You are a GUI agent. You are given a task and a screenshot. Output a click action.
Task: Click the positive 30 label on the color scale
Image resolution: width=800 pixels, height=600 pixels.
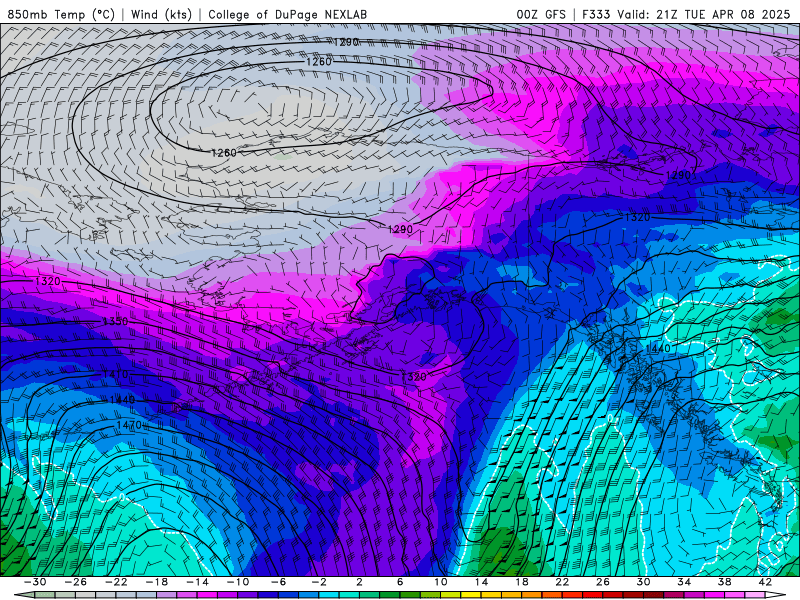pyautogui.click(x=643, y=582)
